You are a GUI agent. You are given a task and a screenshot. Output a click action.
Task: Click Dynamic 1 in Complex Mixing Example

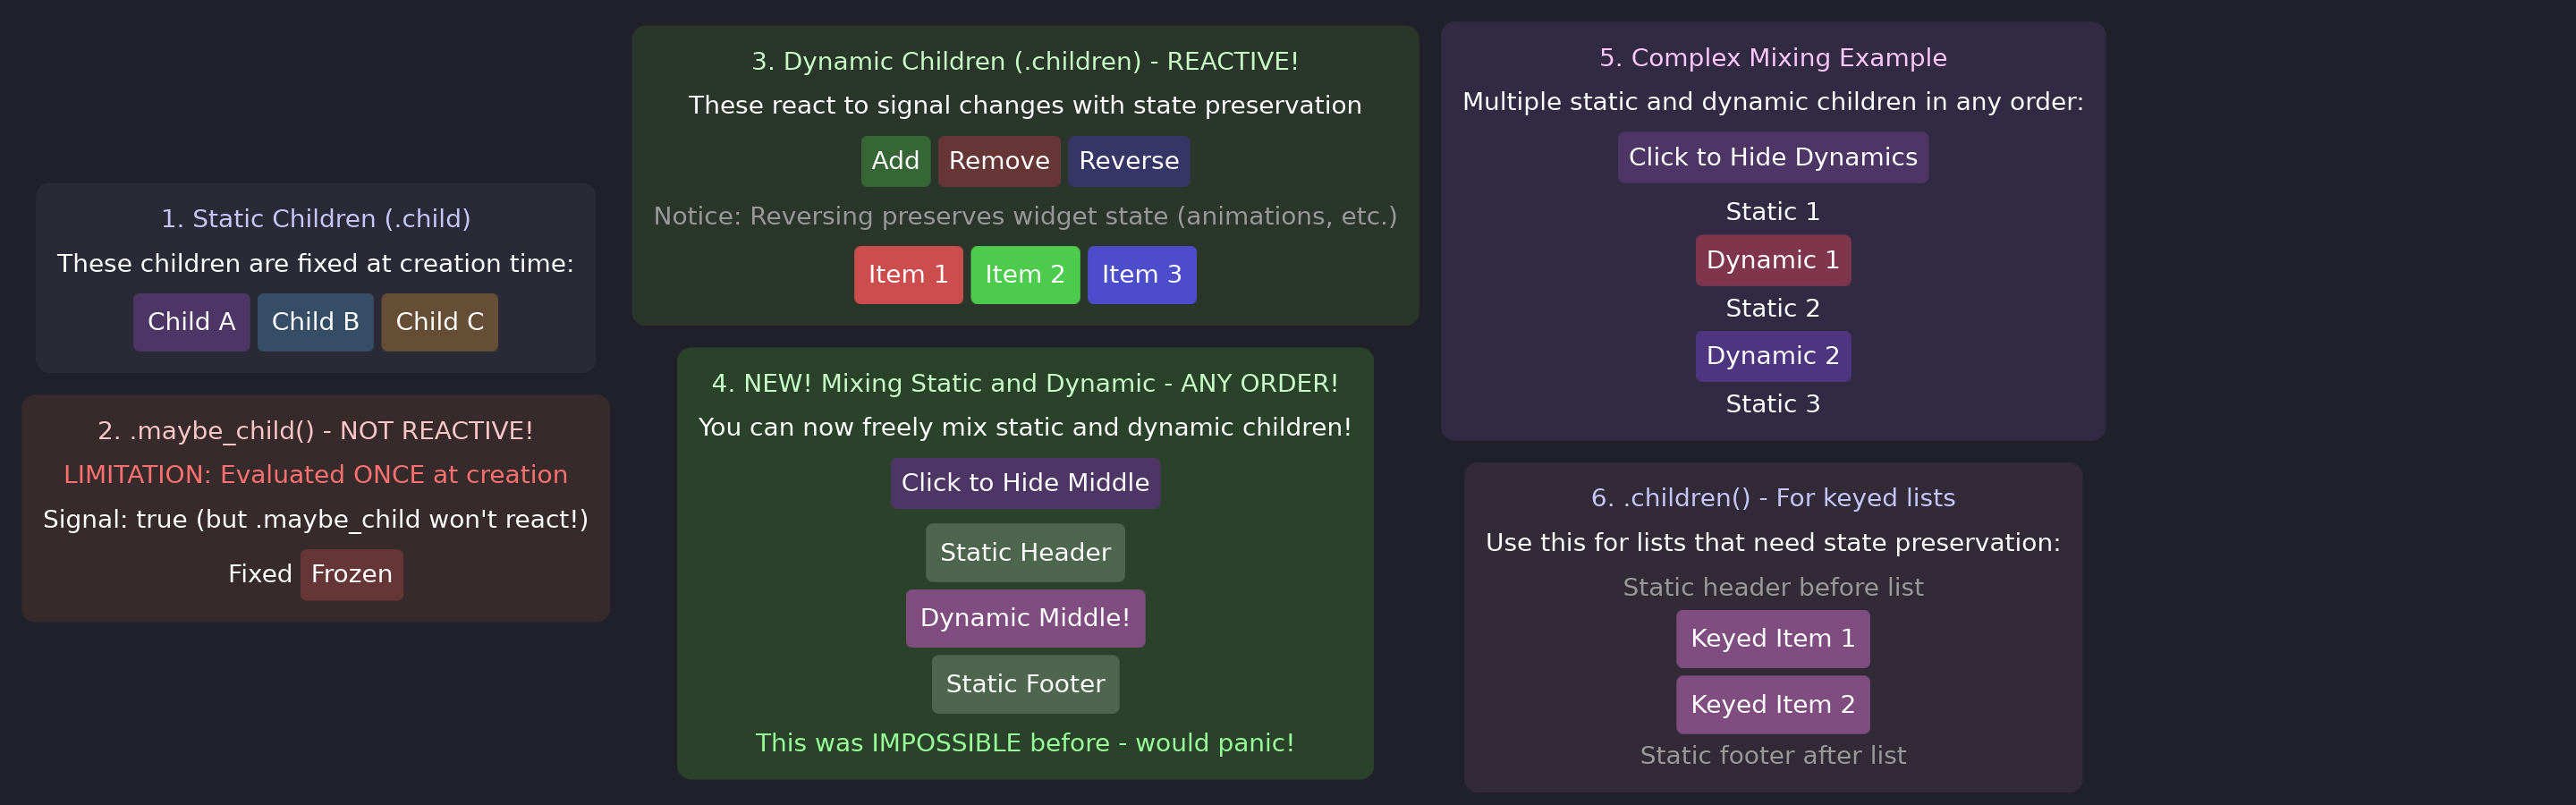click(1772, 259)
